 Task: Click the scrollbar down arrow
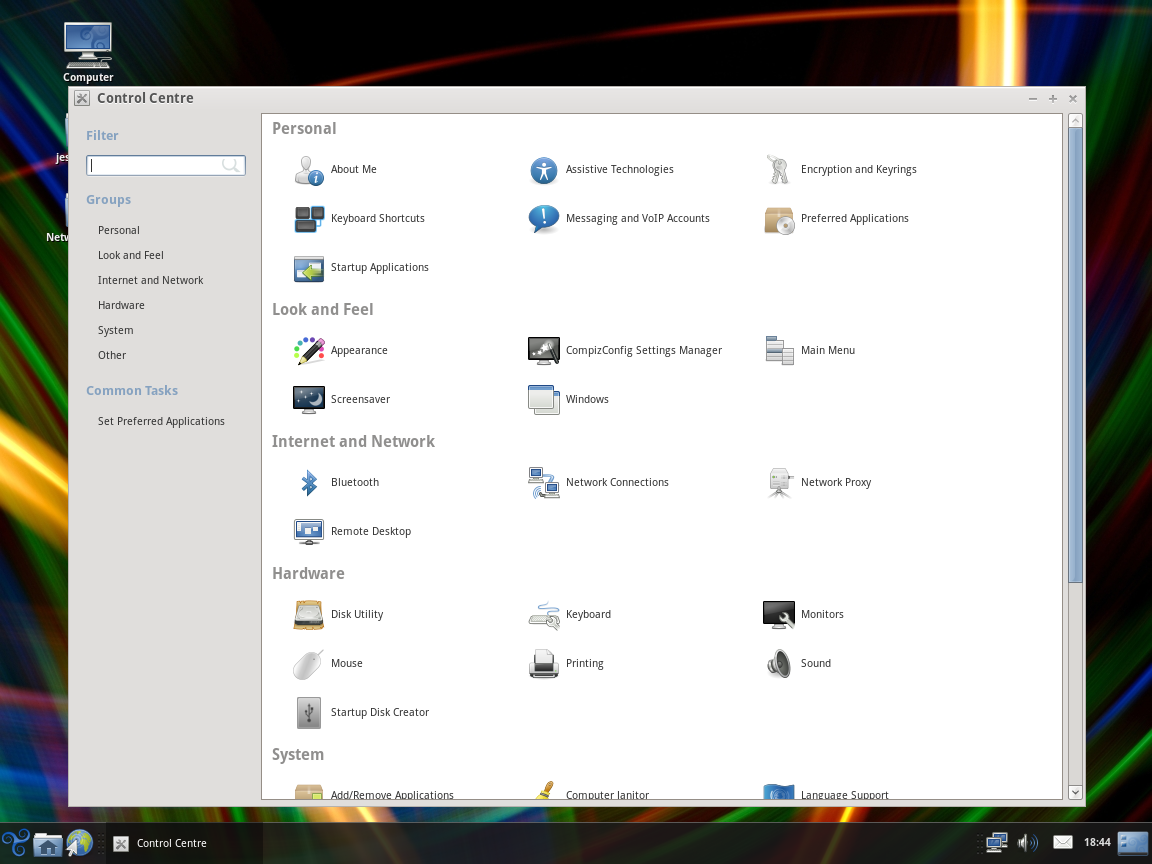tap(1076, 792)
